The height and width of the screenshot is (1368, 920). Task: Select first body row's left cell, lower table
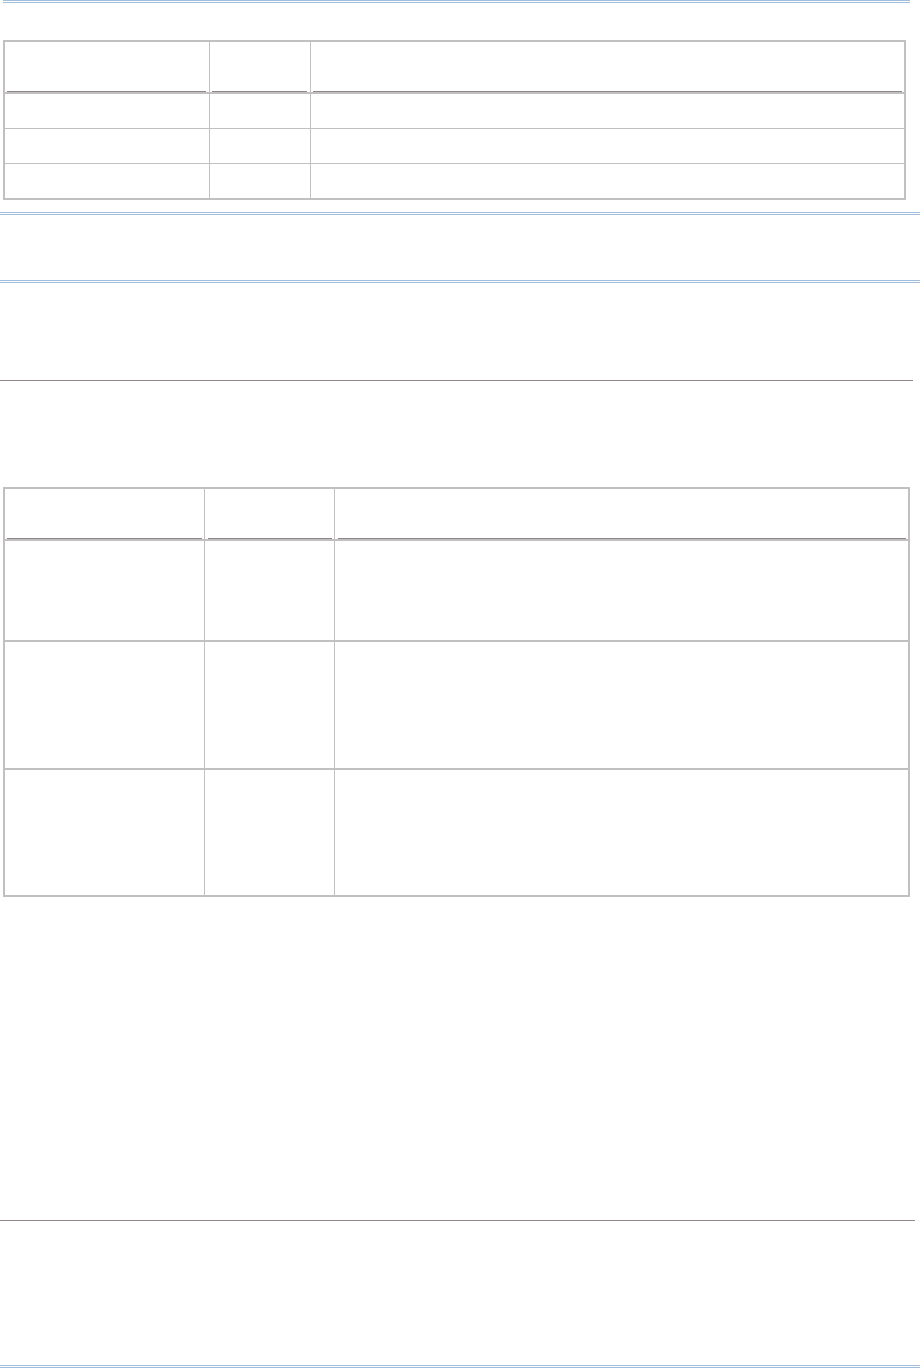pos(104,590)
